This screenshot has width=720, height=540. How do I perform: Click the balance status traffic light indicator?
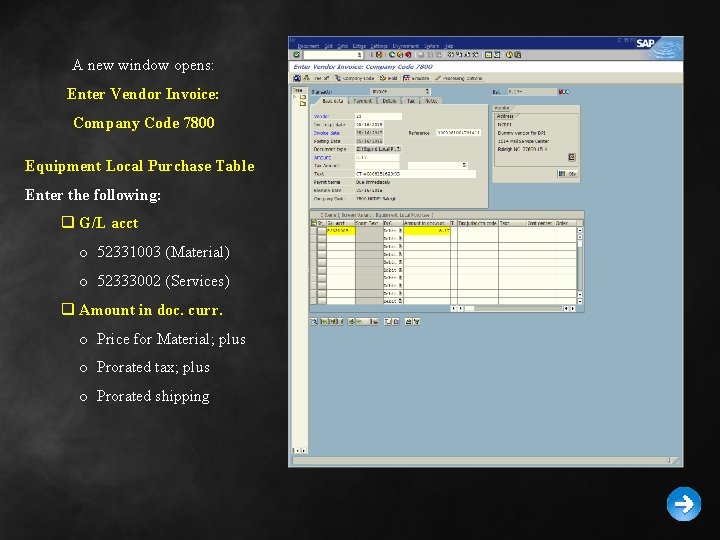pos(563,92)
